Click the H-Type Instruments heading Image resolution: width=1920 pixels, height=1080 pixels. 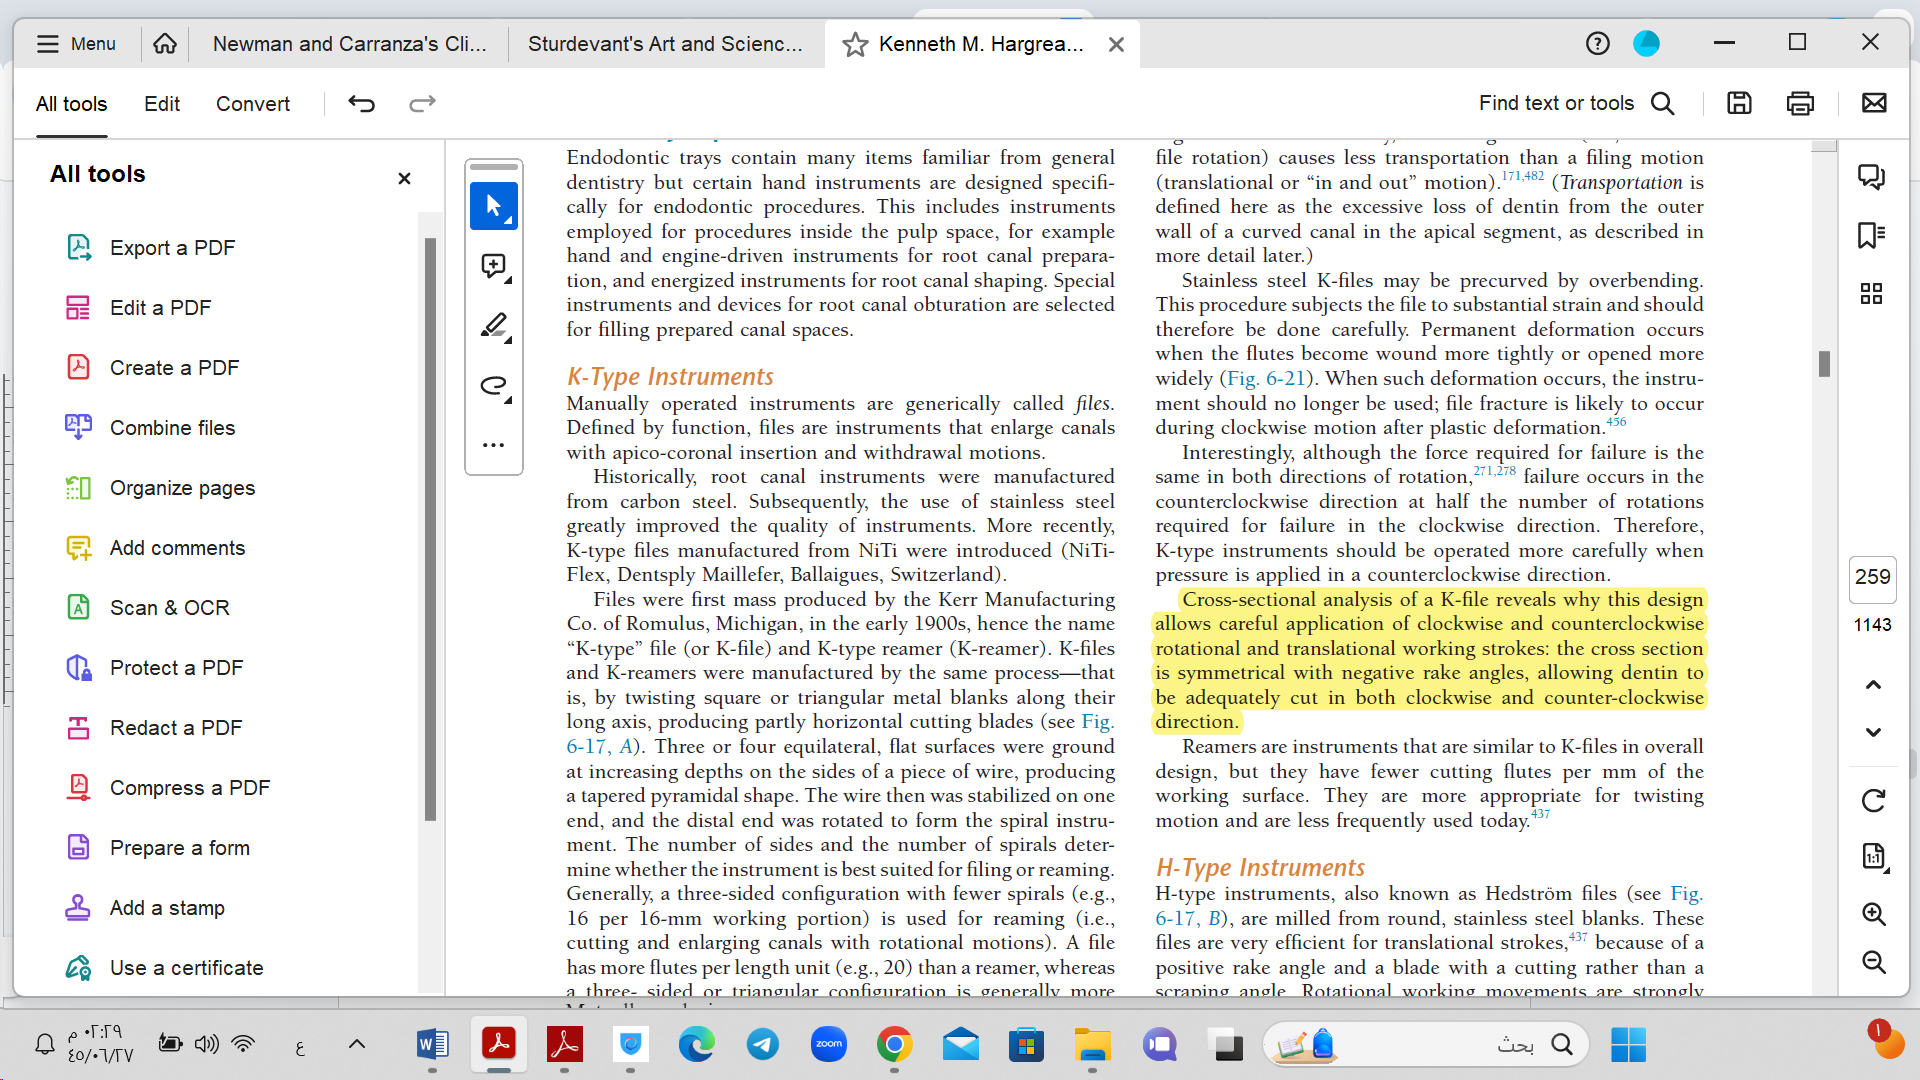click(x=1260, y=868)
